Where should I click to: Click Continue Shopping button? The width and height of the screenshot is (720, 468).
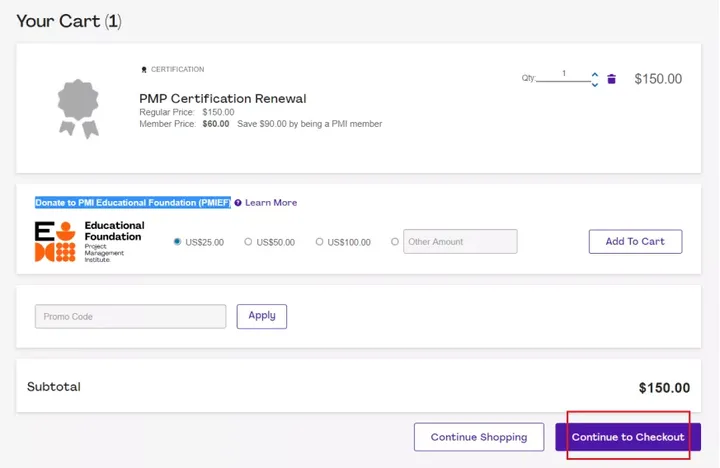[479, 437]
